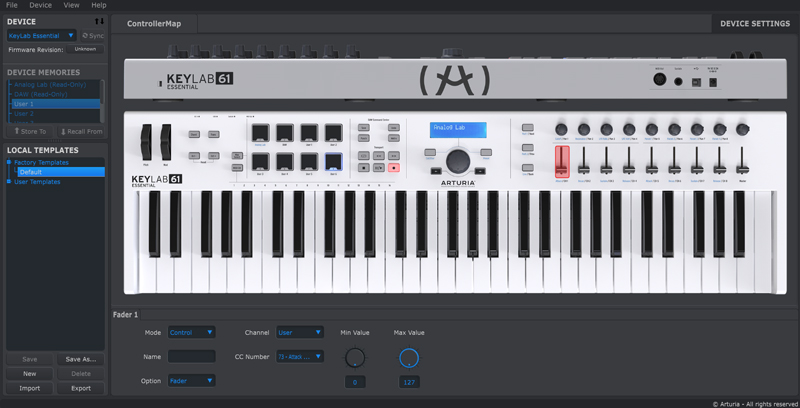Select the Cutoff knob on the keyboard
800x408 pixels.
pyautogui.click(x=561, y=129)
